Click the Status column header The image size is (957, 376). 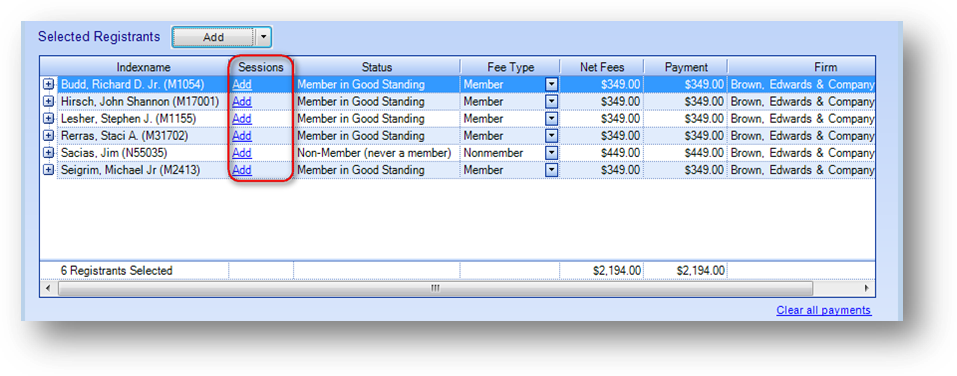(377, 67)
